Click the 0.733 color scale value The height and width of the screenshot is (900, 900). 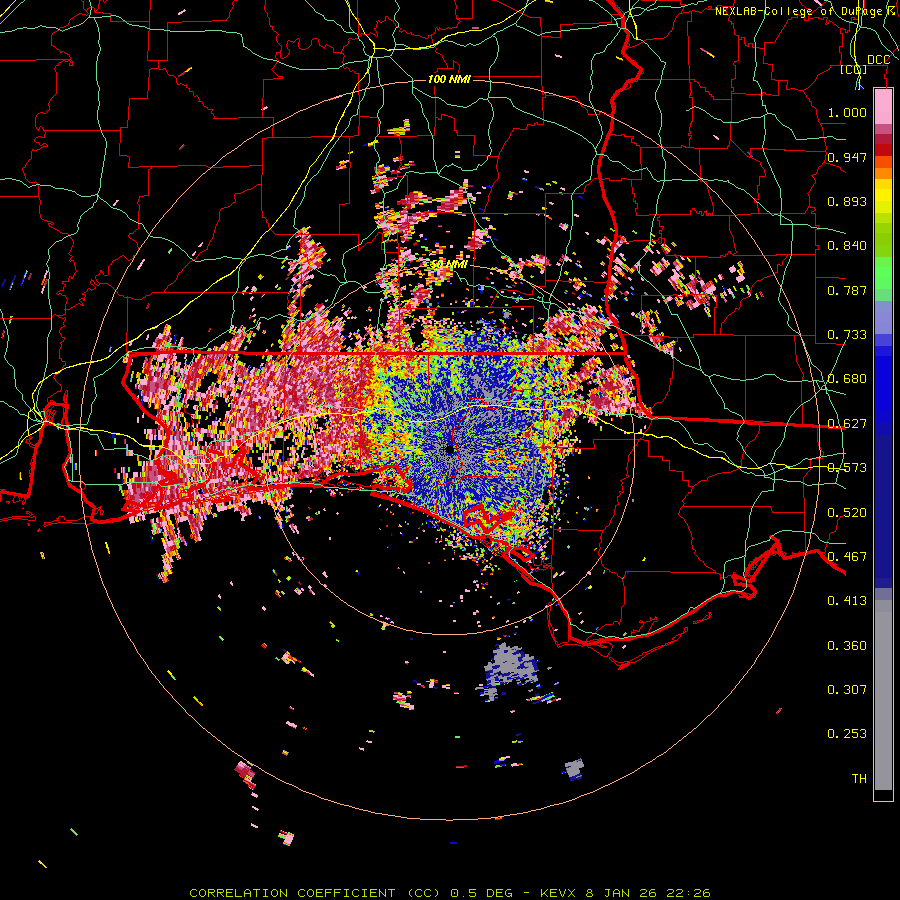pyautogui.click(x=847, y=335)
